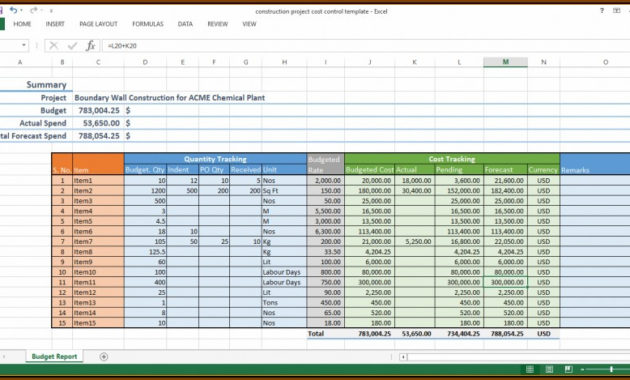The image size is (630, 380).
Task: Switch to Page Layout view icon
Action: coord(549,370)
